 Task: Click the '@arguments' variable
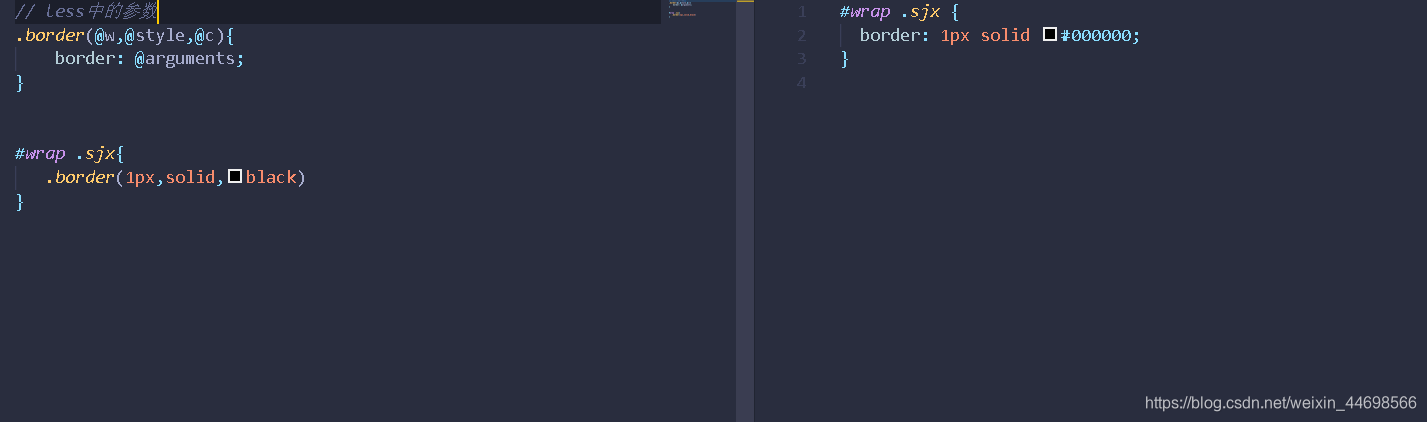[185, 59]
